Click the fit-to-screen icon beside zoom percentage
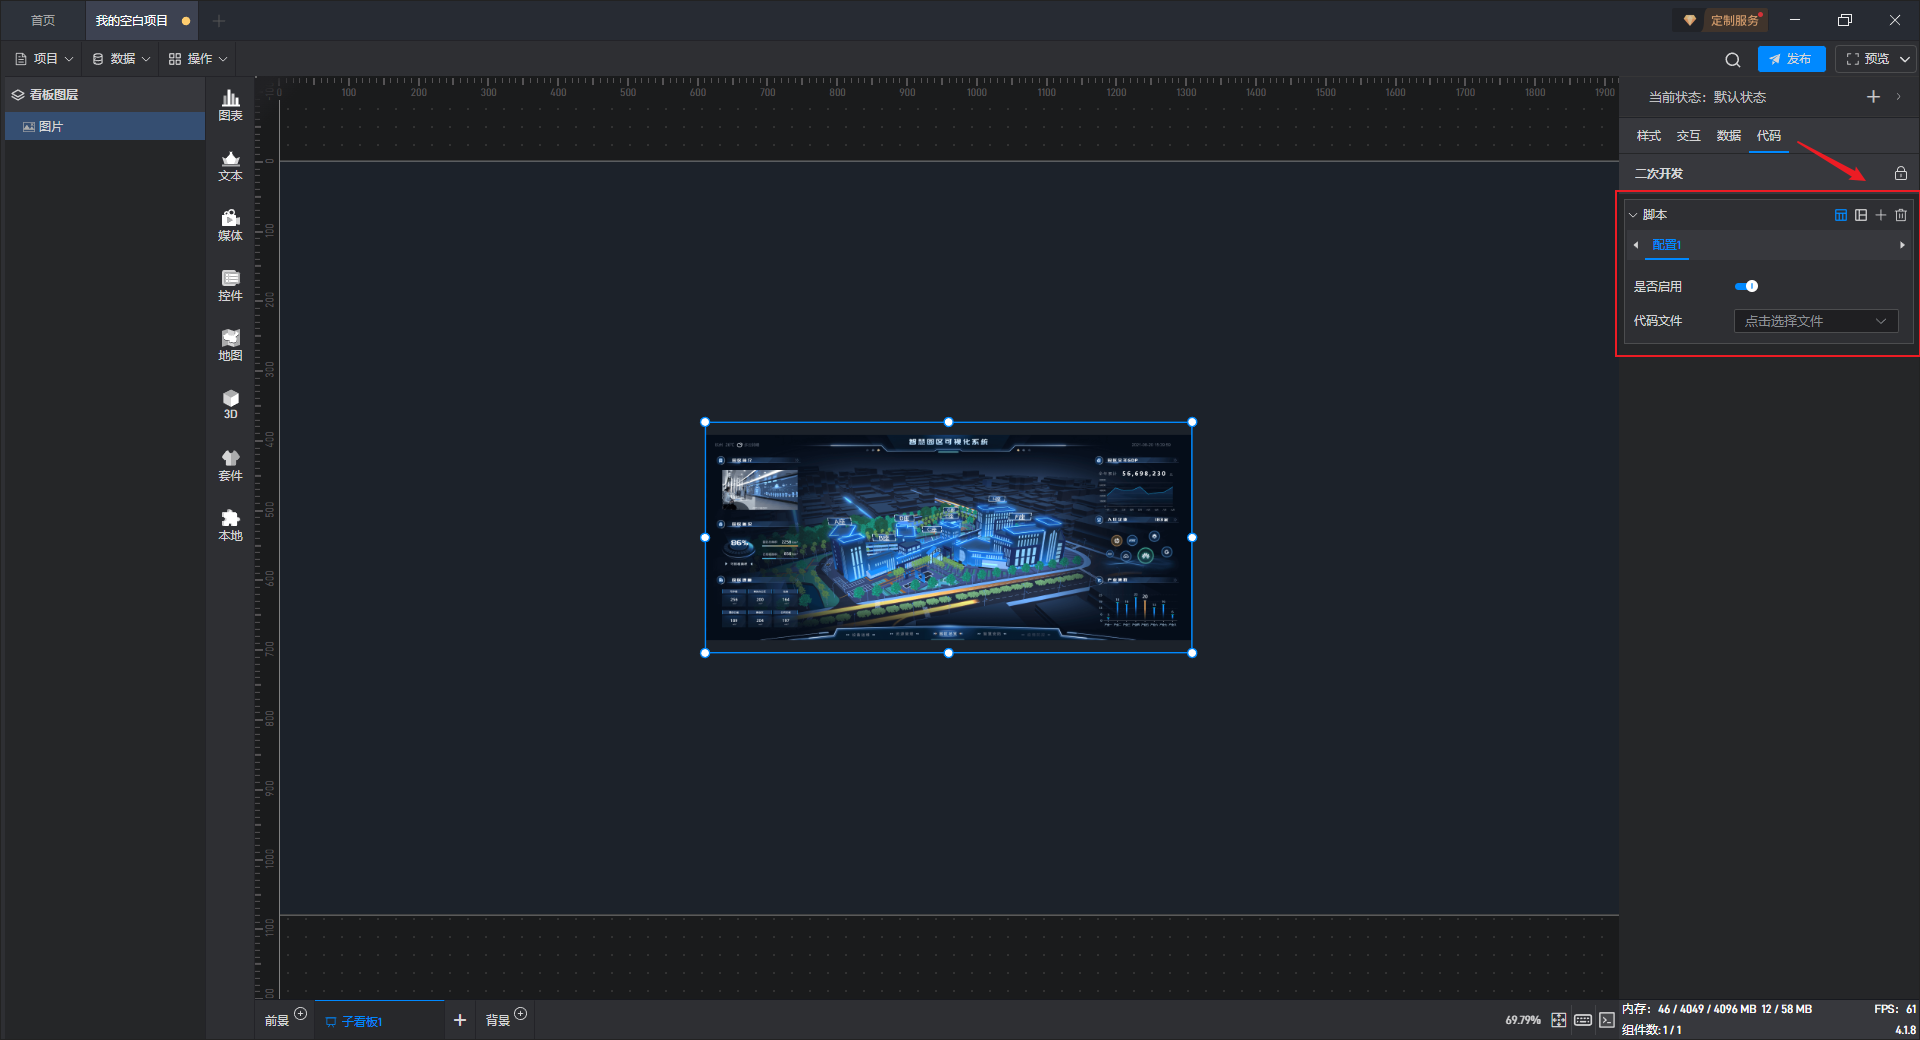Screen dimensions: 1920x1040 pos(1558,1020)
